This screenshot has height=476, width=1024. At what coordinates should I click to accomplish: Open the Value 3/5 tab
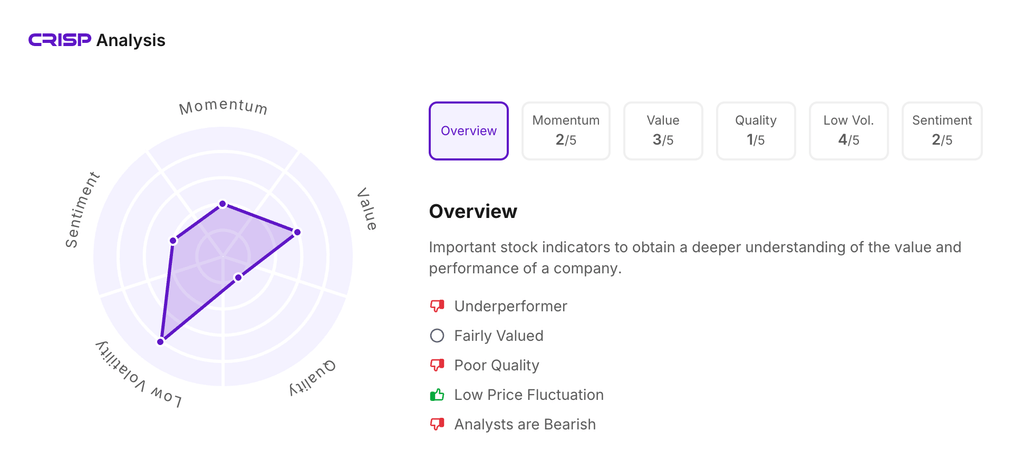(662, 131)
